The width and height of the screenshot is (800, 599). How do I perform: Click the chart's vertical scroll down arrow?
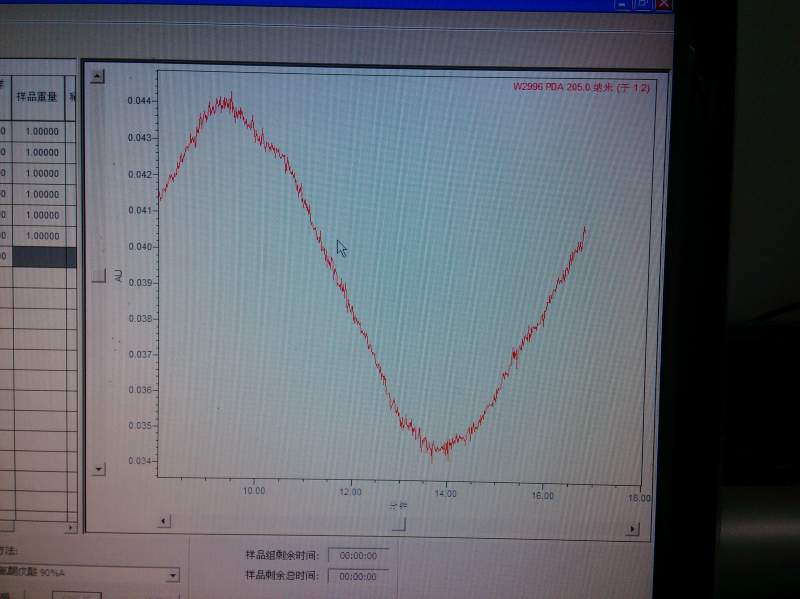98,468
